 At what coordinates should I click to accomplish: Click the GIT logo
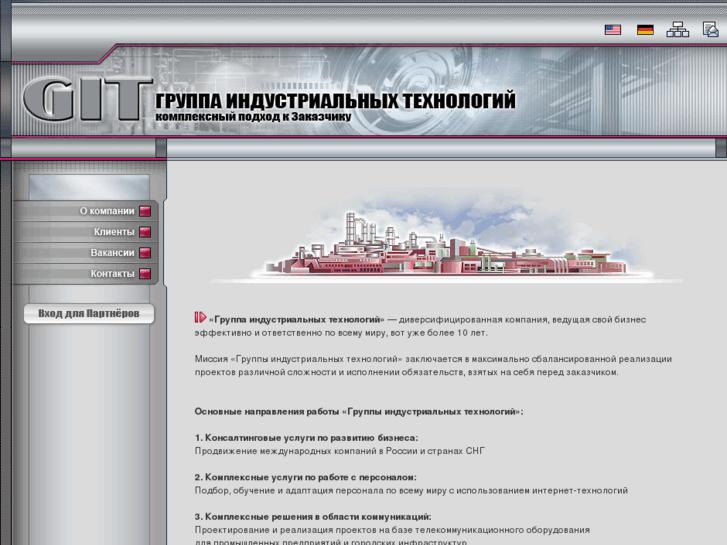tap(87, 99)
